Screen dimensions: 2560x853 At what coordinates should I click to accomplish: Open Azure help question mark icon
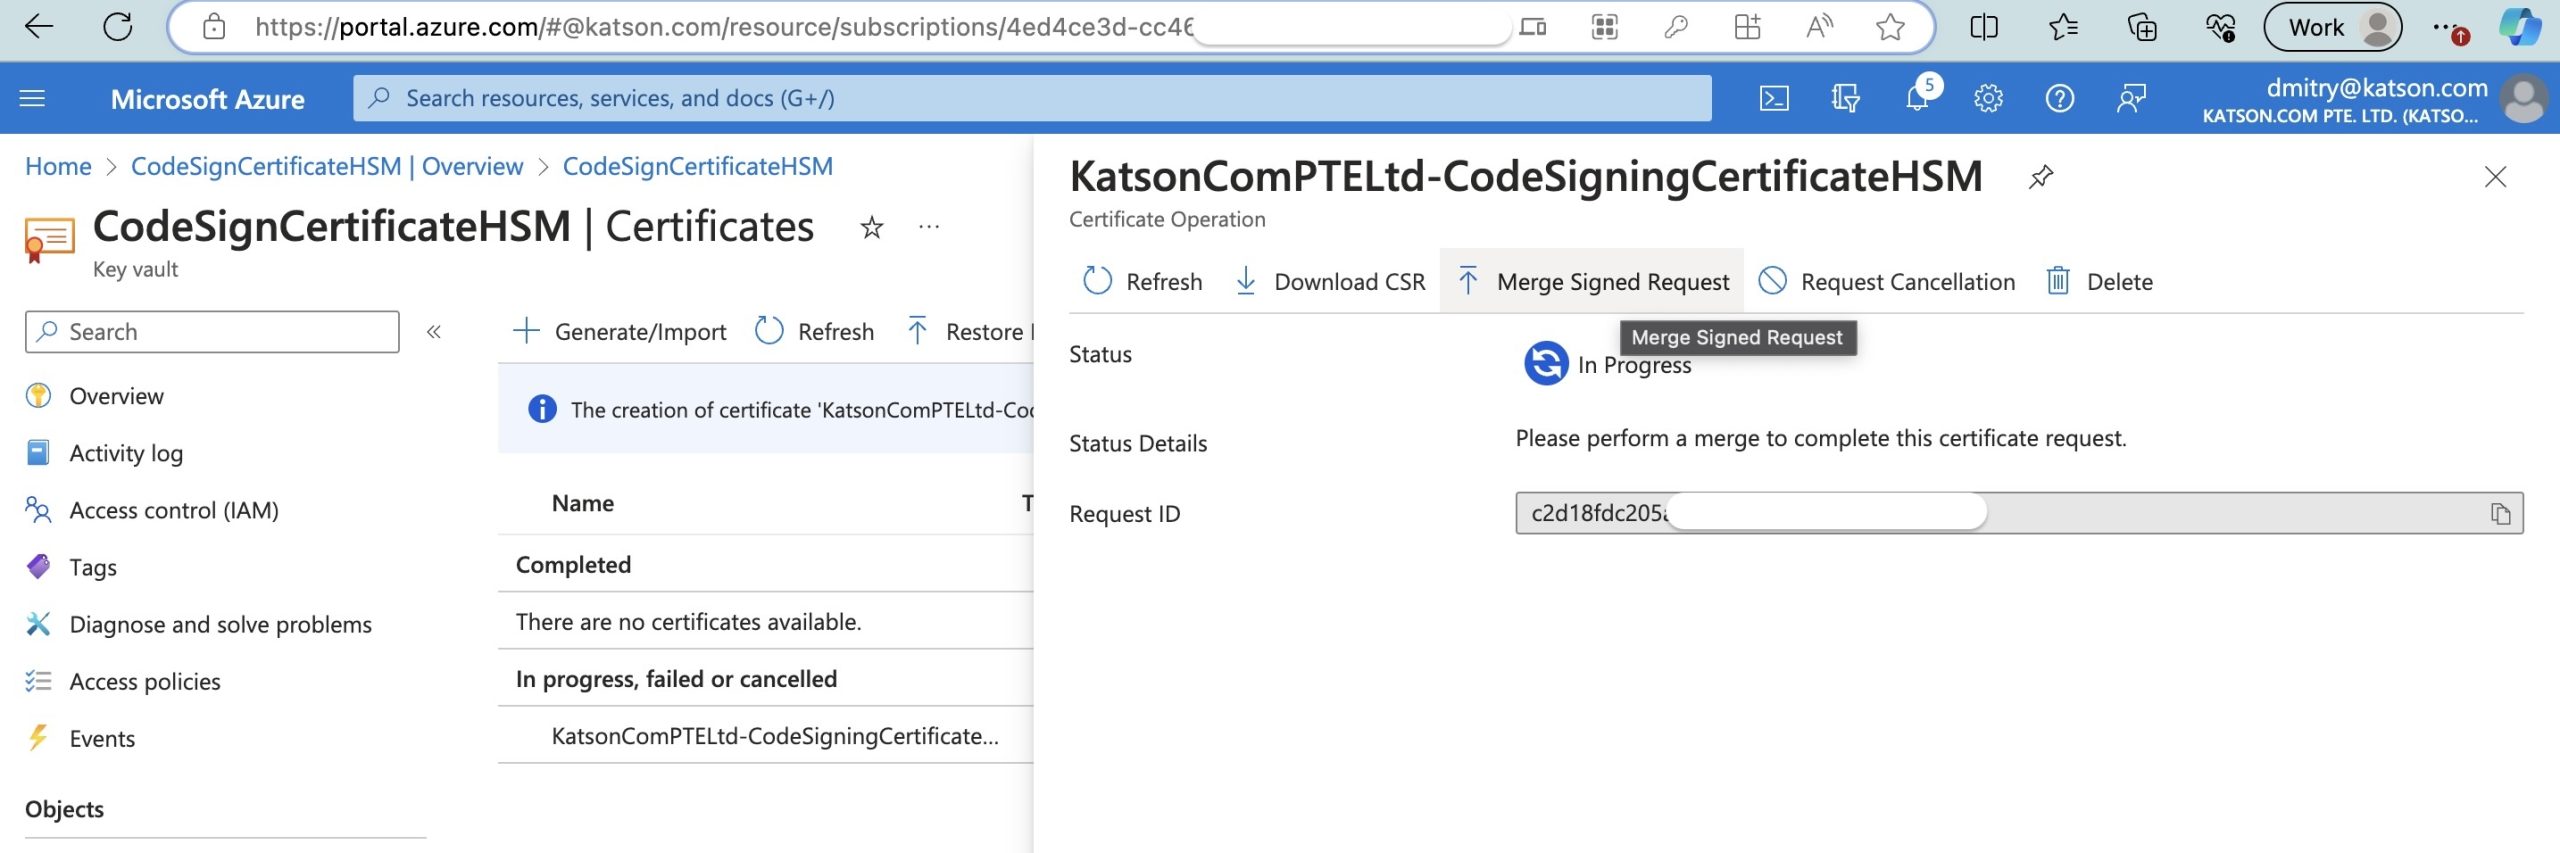[2060, 98]
